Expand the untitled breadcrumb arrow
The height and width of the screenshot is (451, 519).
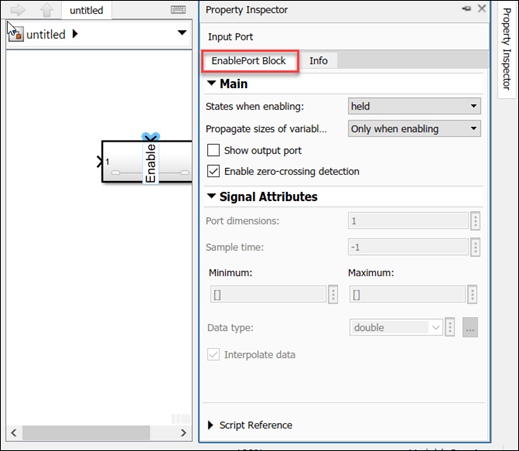pyautogui.click(x=75, y=34)
